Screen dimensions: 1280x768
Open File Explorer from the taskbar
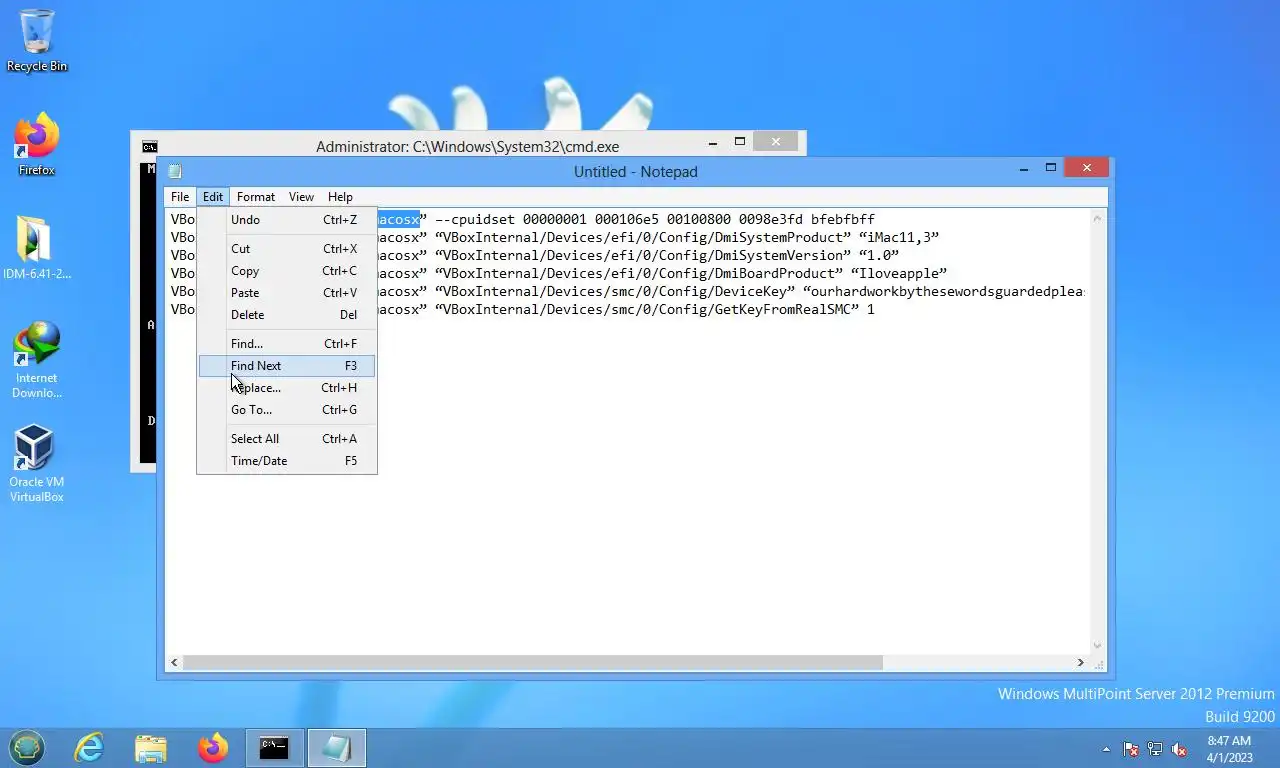point(151,748)
